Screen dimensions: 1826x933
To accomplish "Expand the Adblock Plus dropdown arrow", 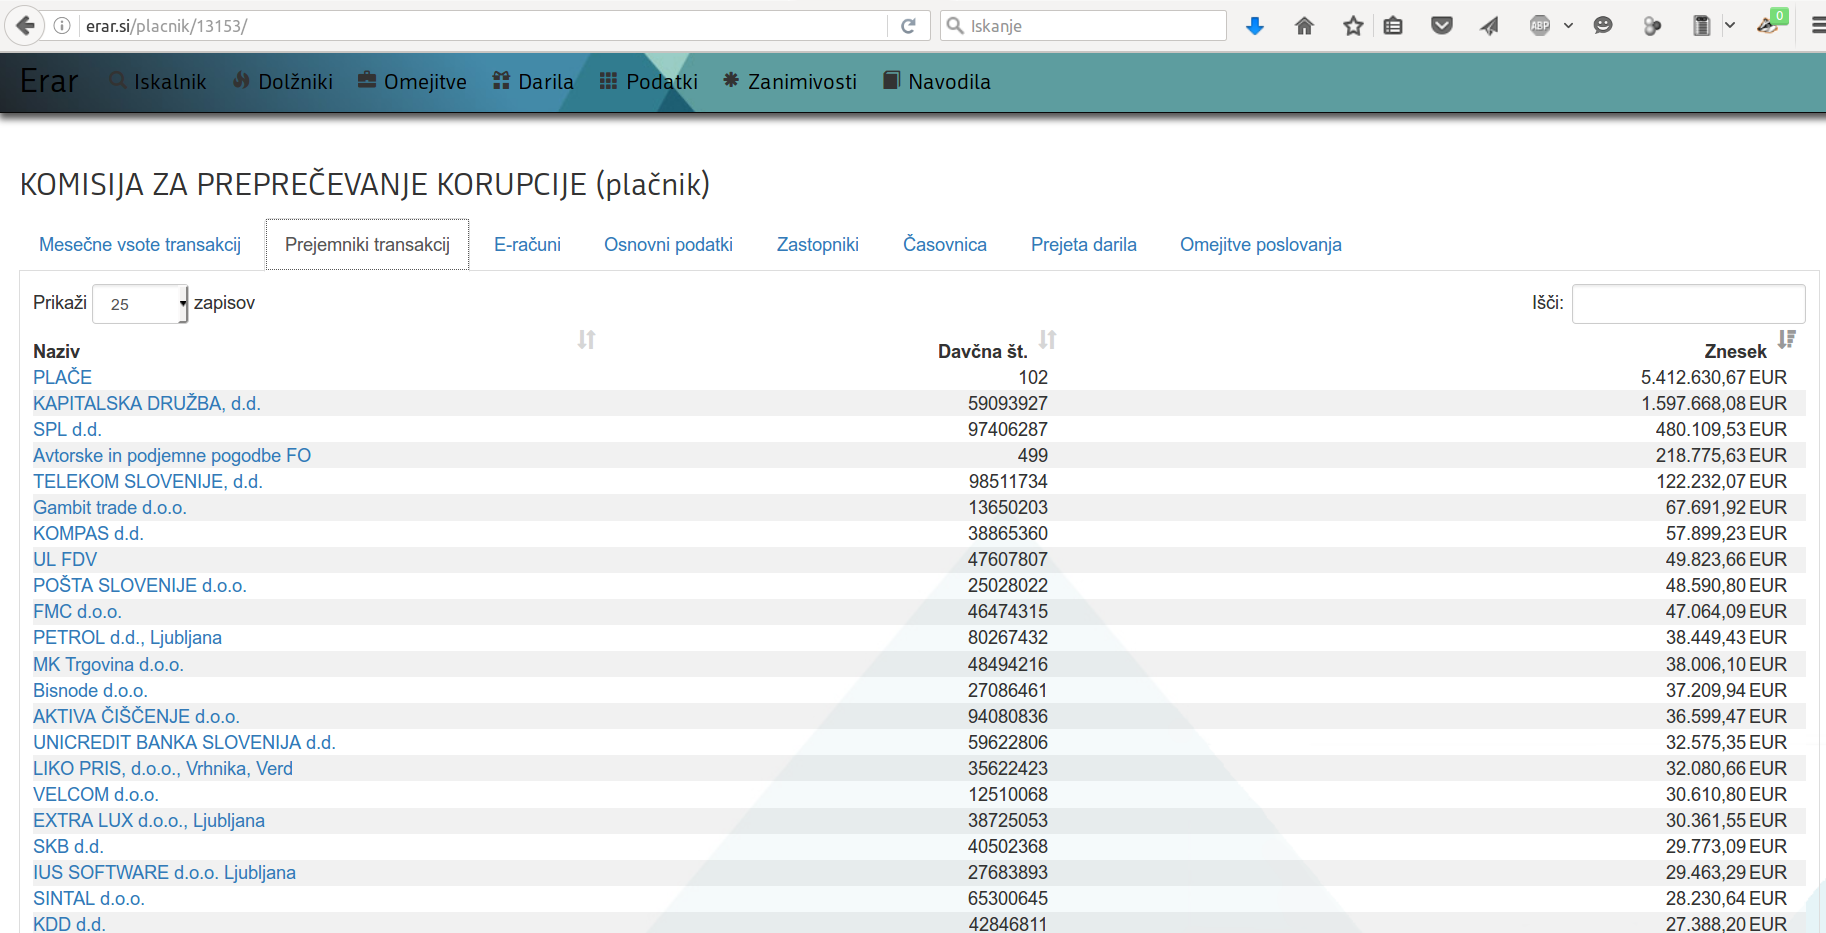I will coord(1568,26).
